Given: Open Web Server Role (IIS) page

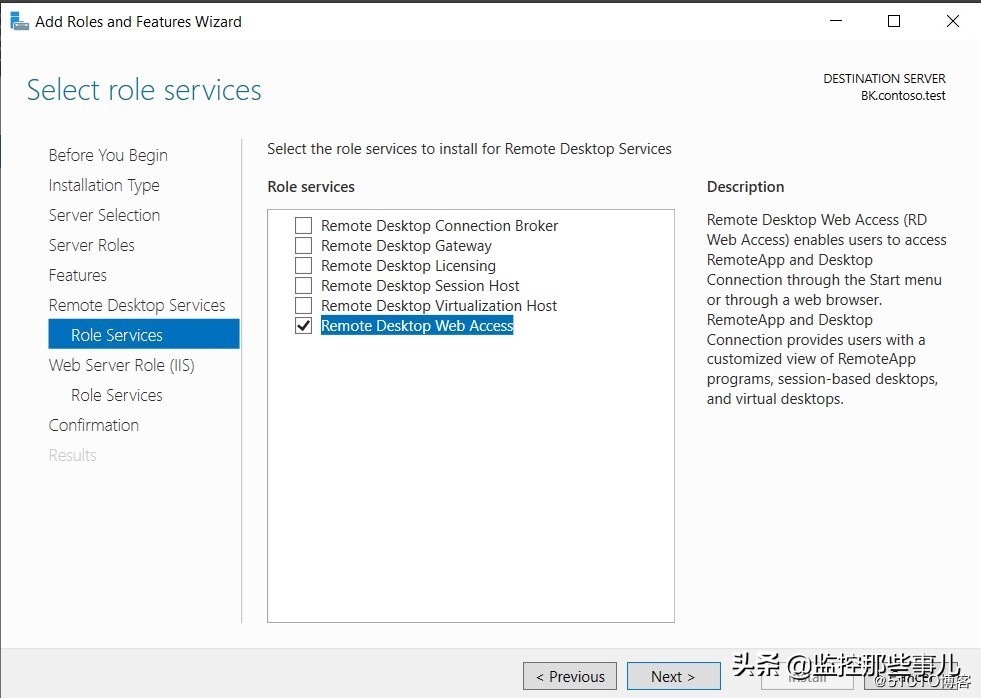Looking at the screenshot, I should tap(121, 365).
